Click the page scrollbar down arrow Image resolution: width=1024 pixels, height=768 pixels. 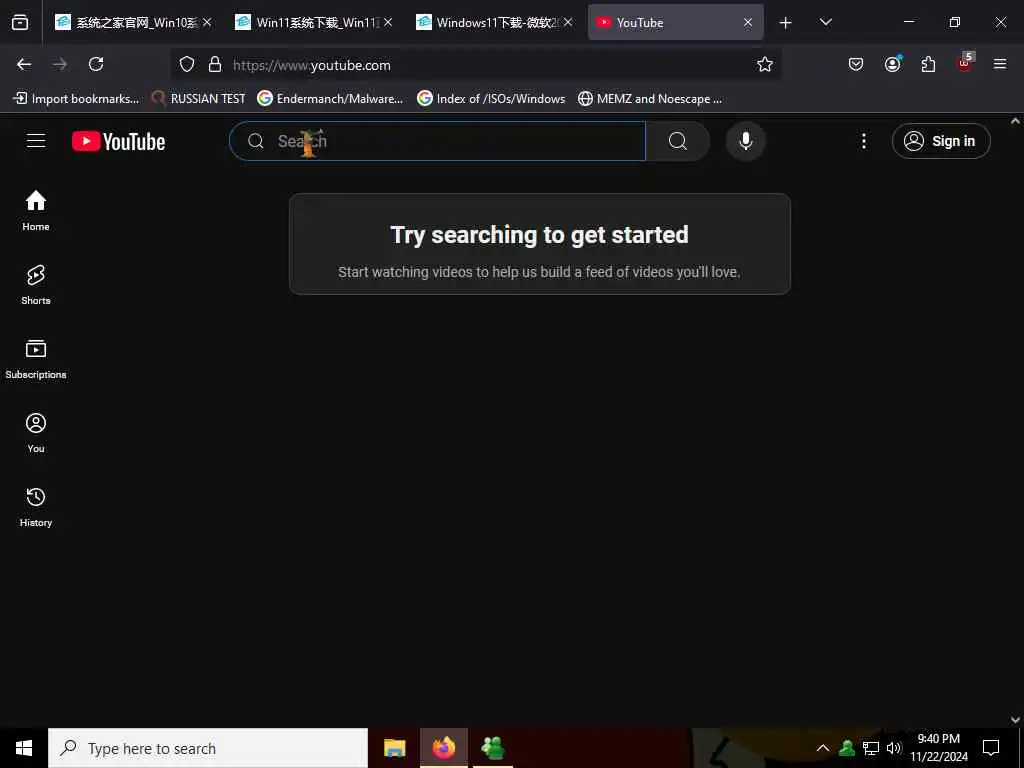[1015, 720]
